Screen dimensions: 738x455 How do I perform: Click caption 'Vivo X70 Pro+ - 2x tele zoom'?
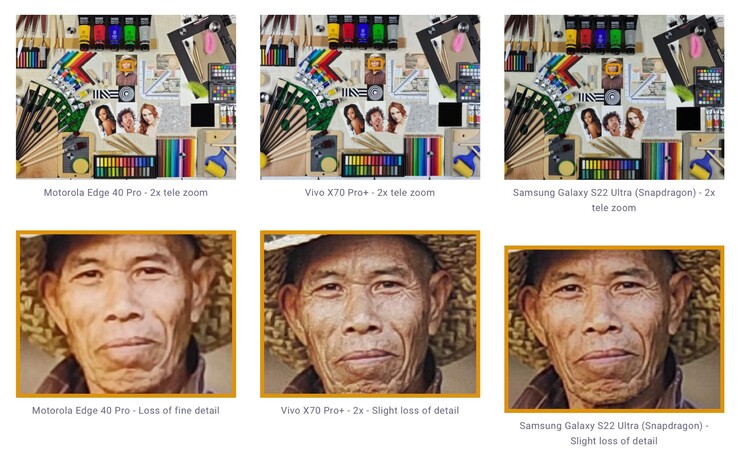click(x=370, y=192)
